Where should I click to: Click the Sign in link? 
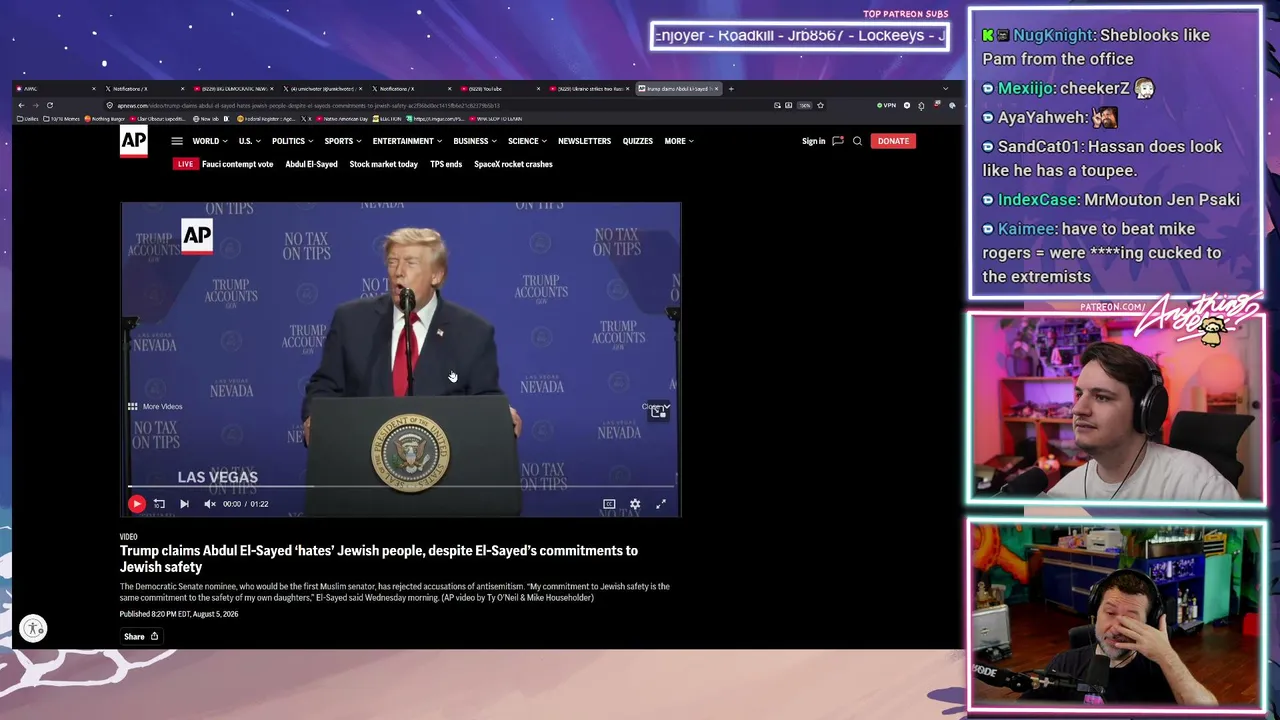pyautogui.click(x=813, y=141)
